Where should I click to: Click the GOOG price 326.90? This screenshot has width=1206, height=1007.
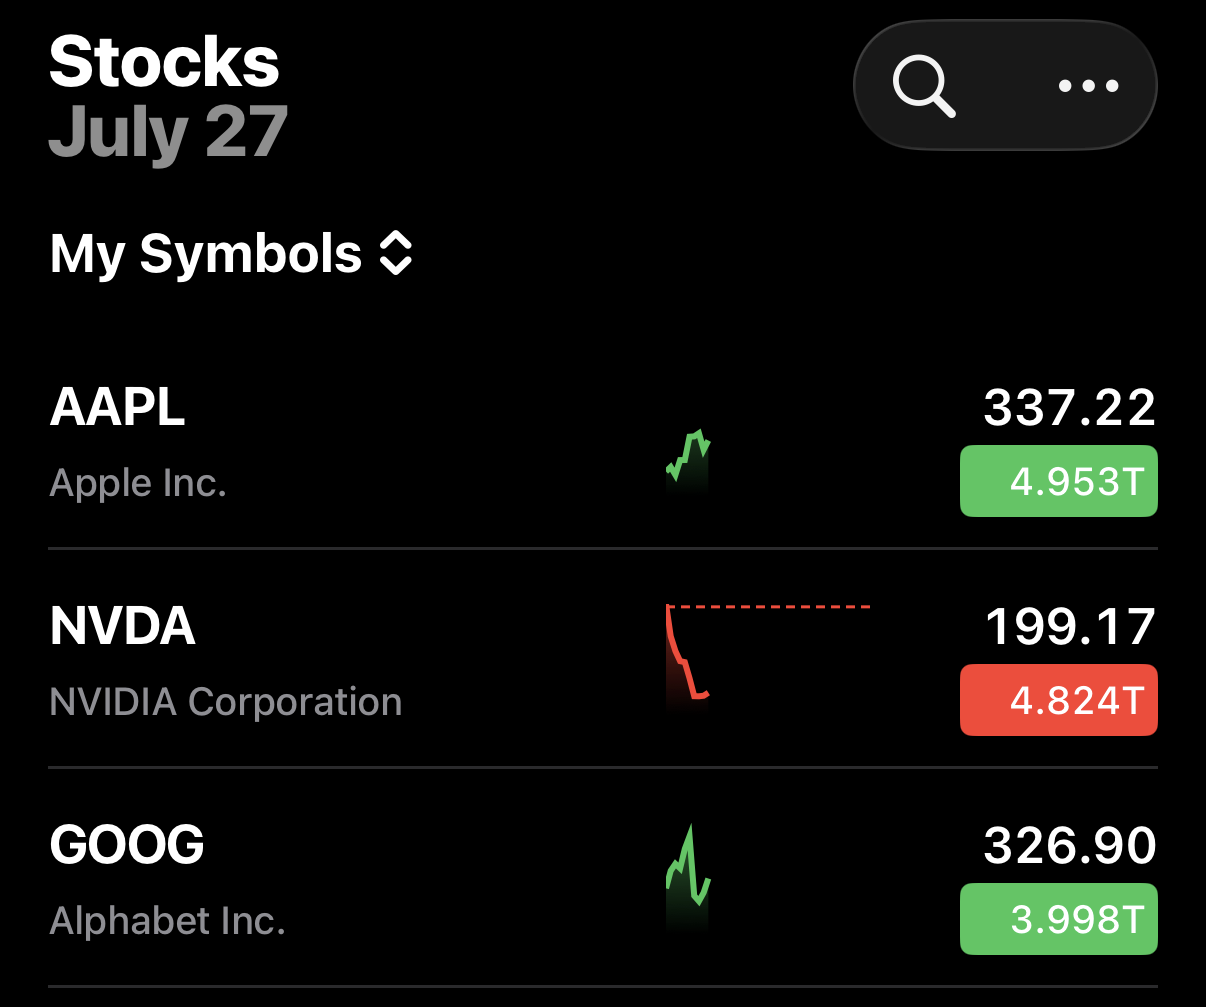tap(1070, 846)
